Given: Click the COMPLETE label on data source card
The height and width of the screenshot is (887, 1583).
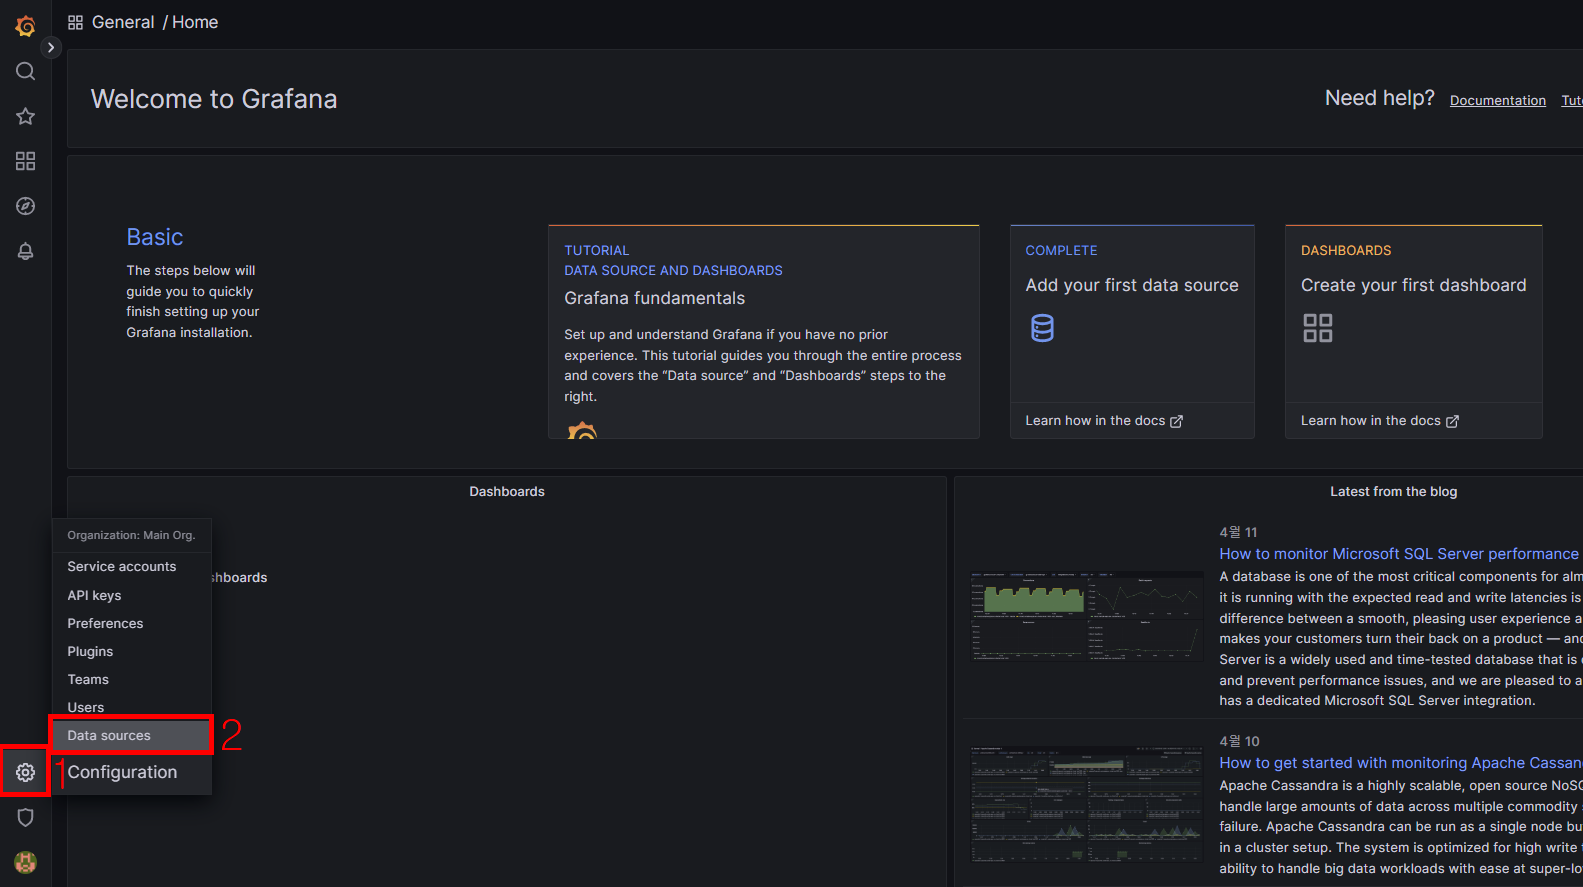Looking at the screenshot, I should (1061, 251).
